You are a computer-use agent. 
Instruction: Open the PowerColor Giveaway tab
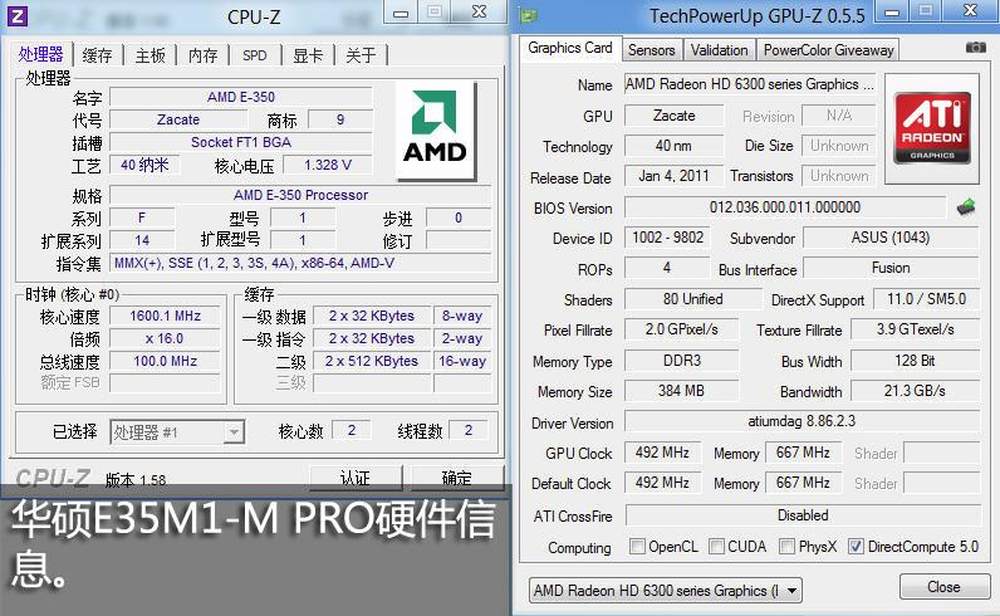pyautogui.click(x=828, y=50)
